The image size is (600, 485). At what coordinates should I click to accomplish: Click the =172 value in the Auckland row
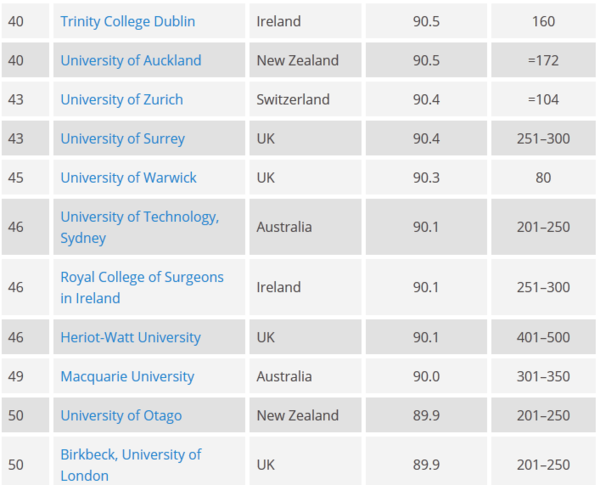543,60
